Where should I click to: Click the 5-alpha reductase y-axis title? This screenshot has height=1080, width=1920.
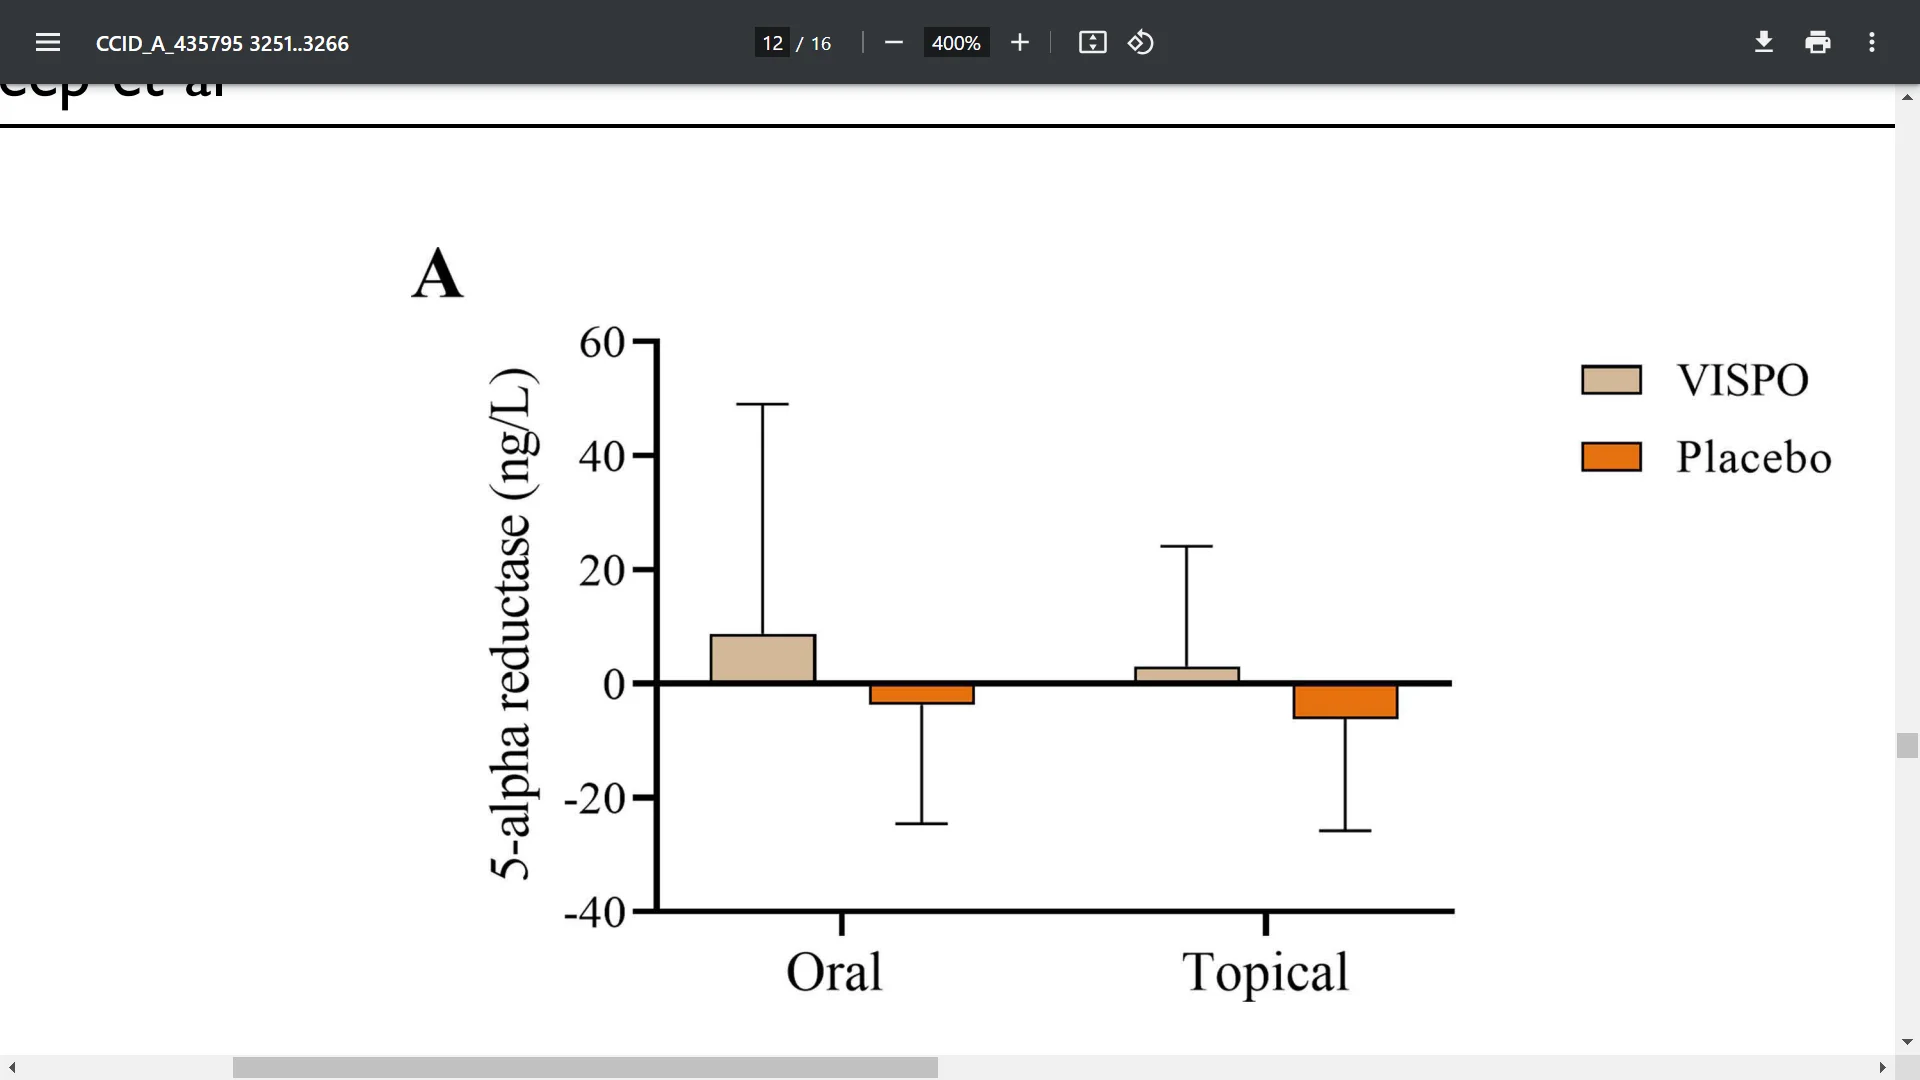click(x=512, y=624)
